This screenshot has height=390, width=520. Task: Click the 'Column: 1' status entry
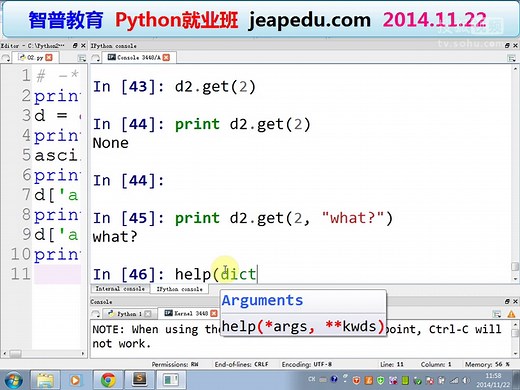(x=436, y=364)
